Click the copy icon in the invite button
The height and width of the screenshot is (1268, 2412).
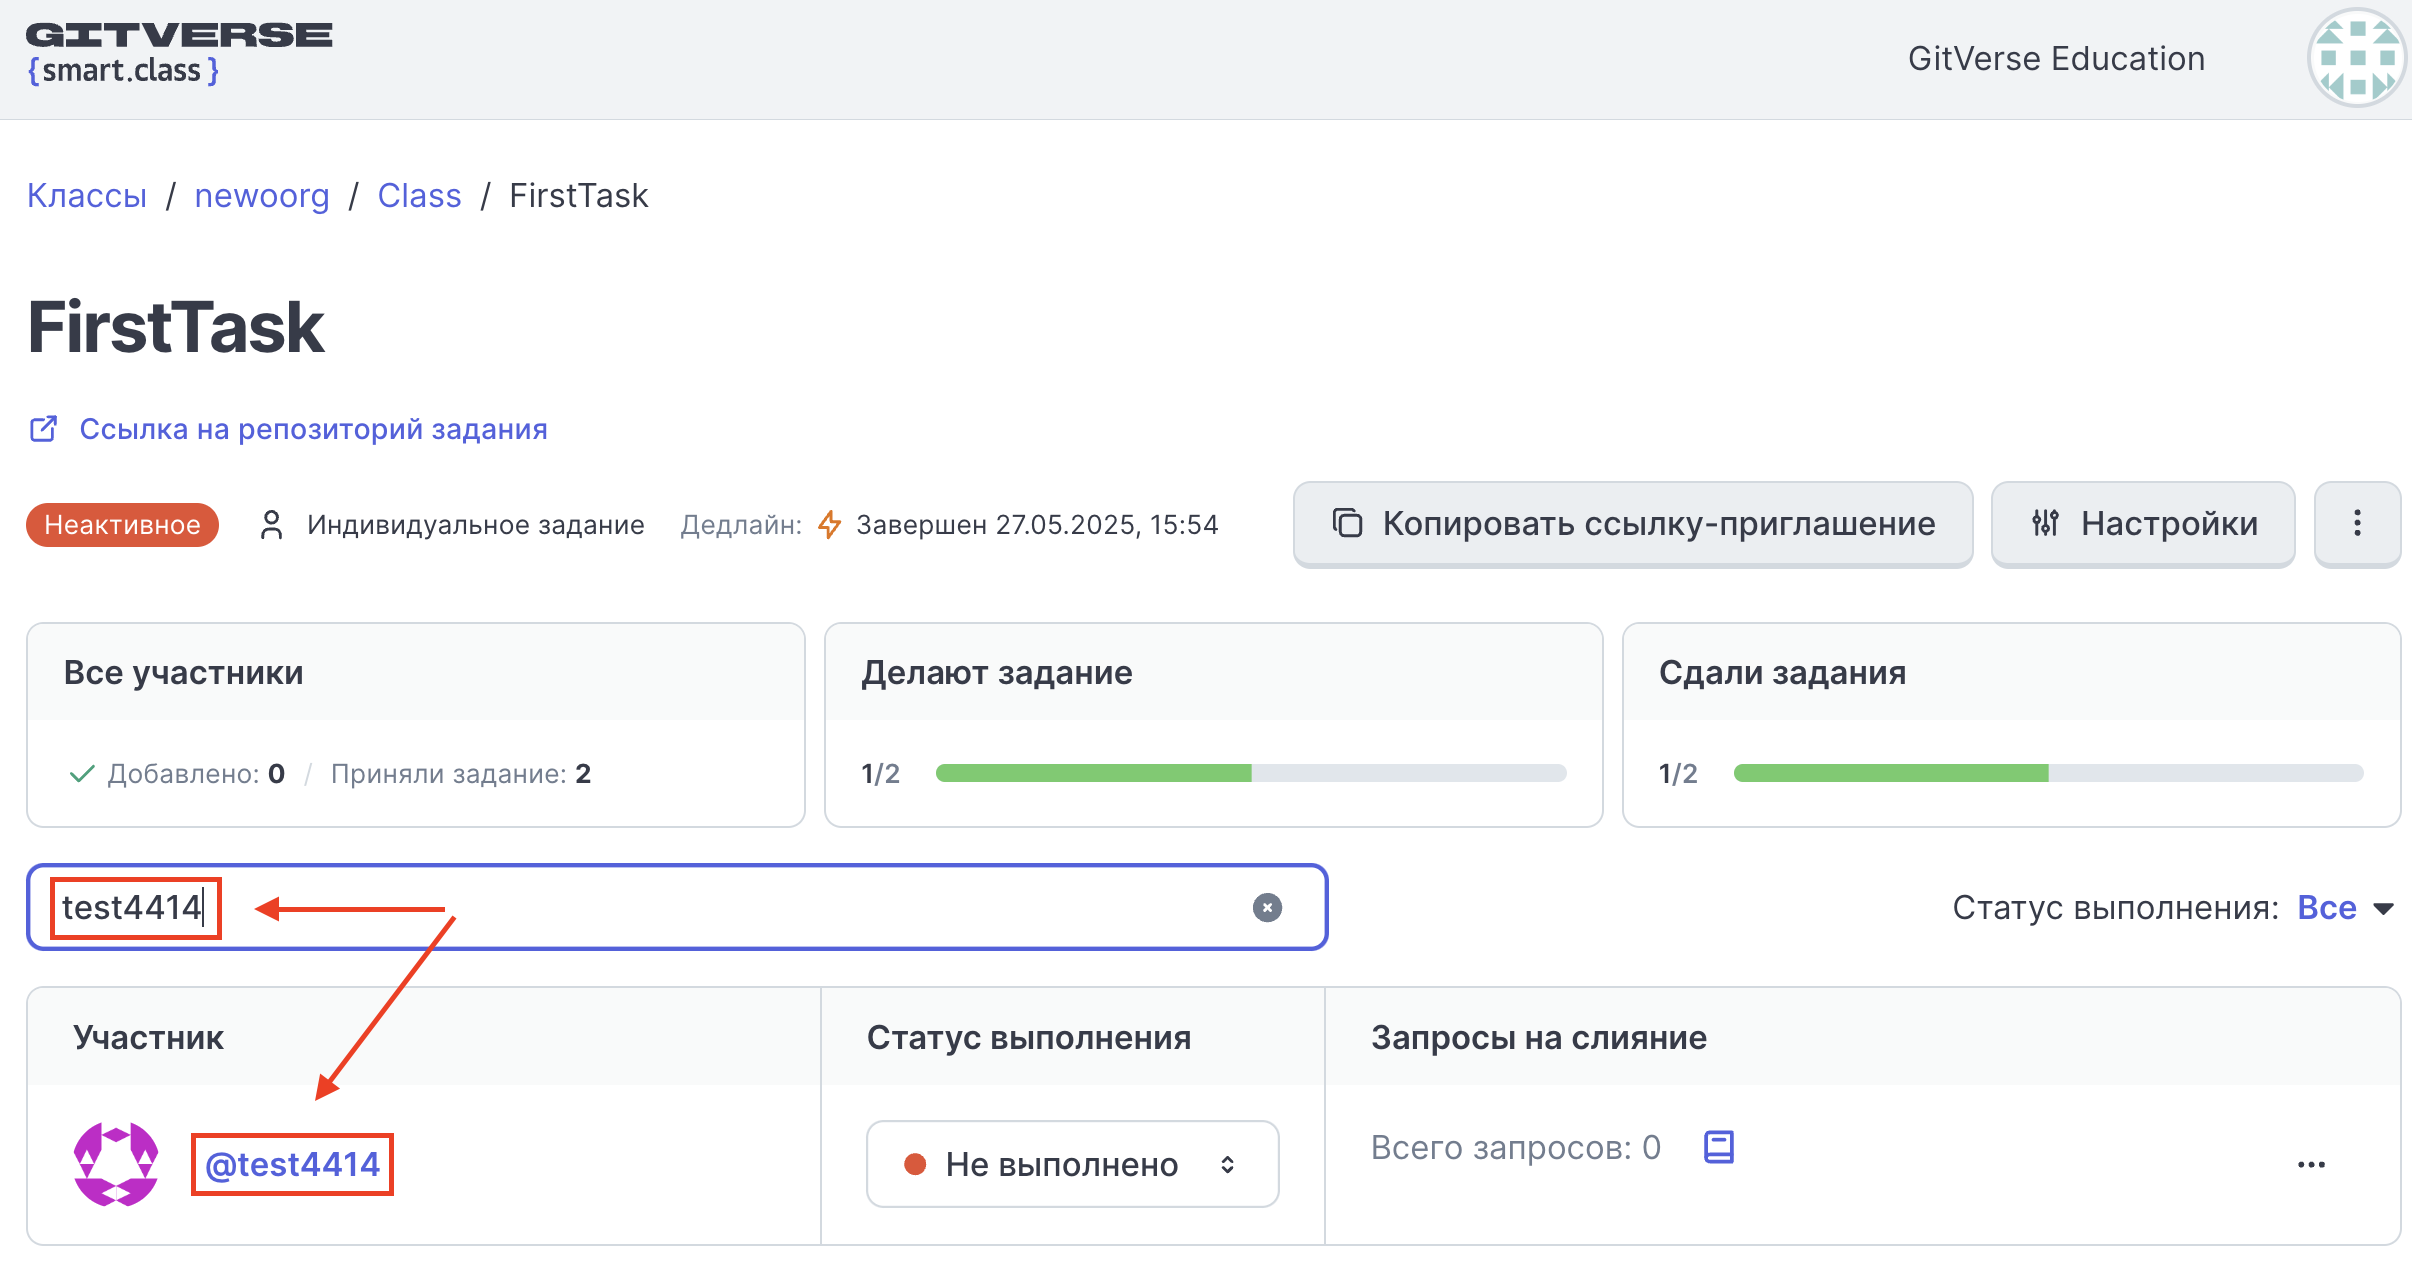[x=1347, y=523]
